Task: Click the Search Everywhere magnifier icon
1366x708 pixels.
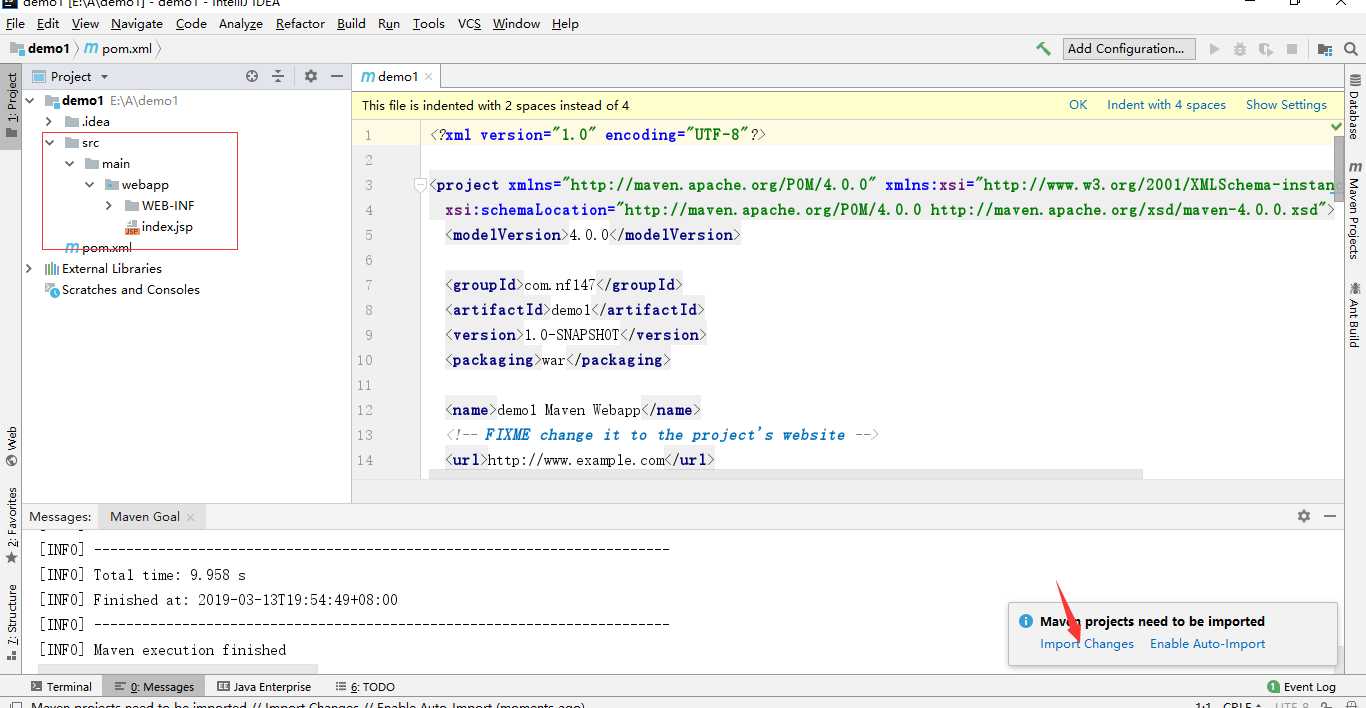Action: pos(1350,49)
